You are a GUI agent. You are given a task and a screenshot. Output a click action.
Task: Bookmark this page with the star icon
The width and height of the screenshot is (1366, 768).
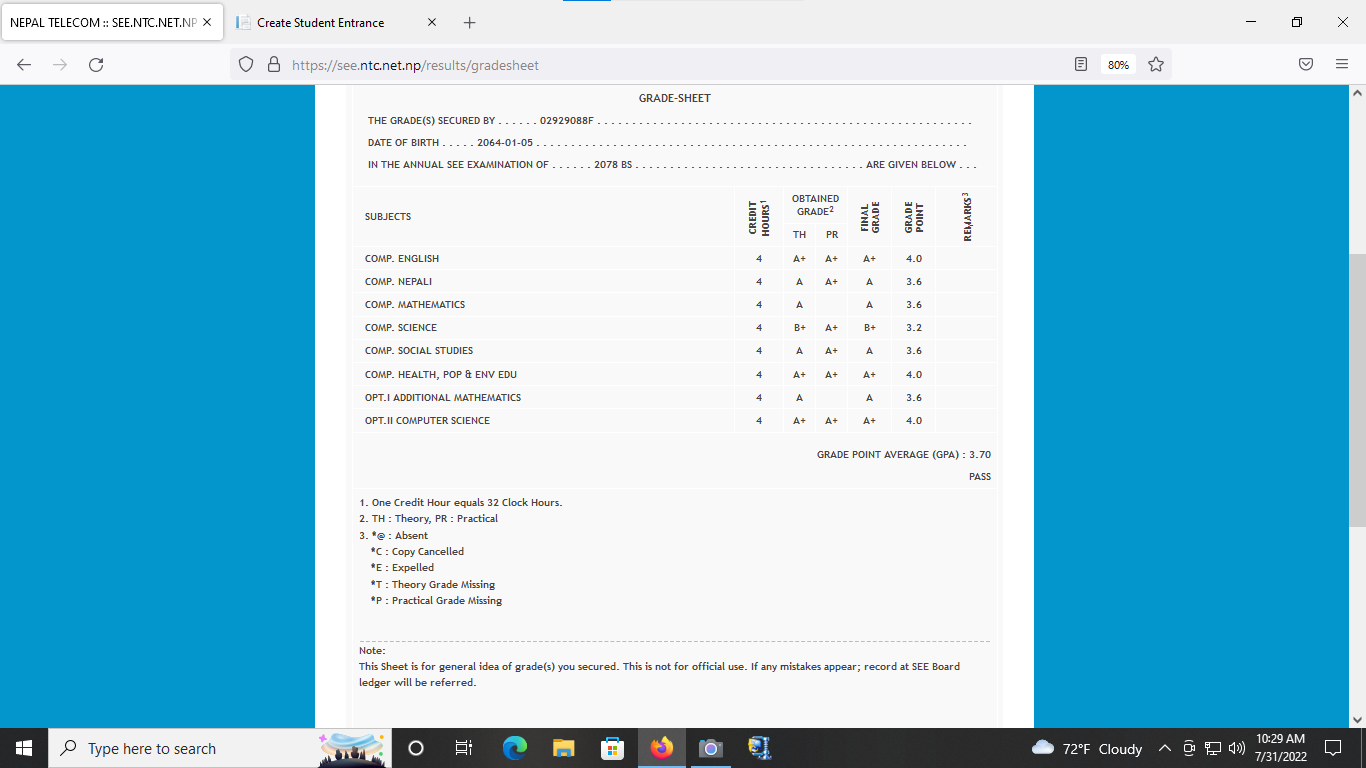click(x=1156, y=65)
